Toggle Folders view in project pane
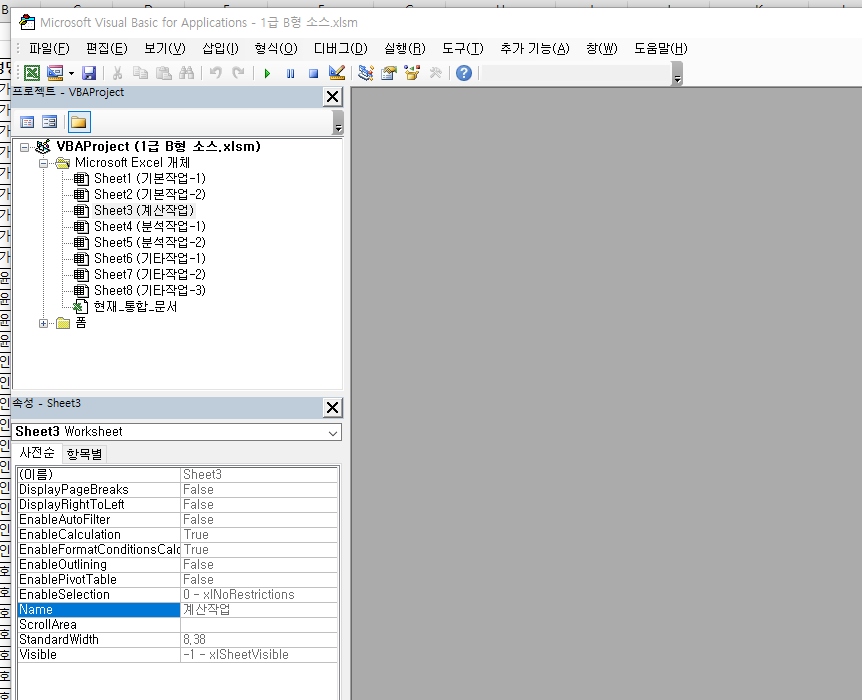 pyautogui.click(x=79, y=122)
